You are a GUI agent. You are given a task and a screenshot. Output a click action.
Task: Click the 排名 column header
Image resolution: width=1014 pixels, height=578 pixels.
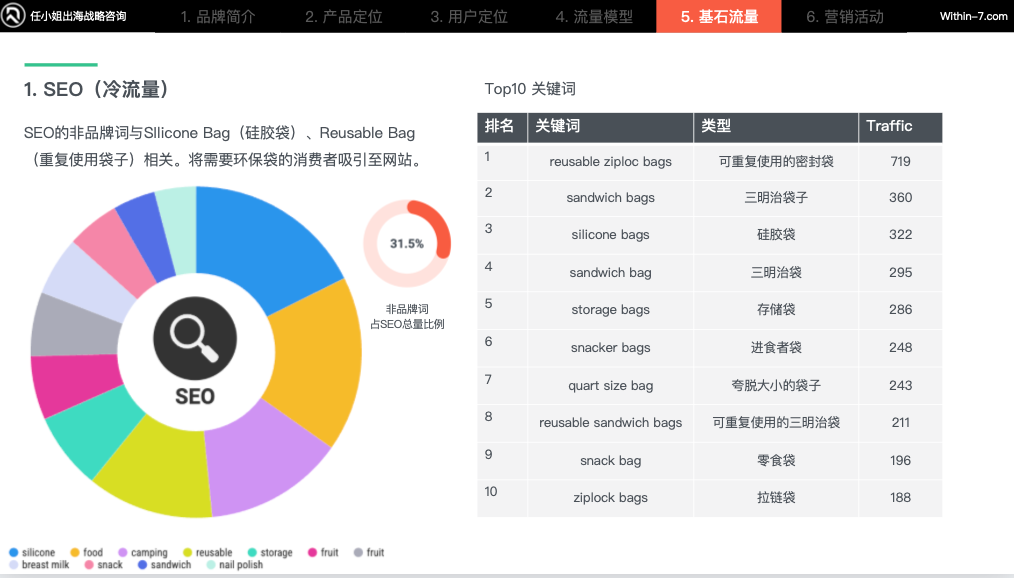[502, 127]
